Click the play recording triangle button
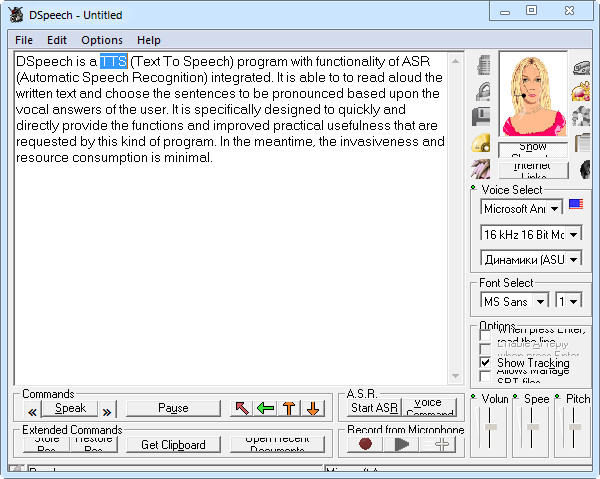This screenshot has height=479, width=600. pyautogui.click(x=402, y=444)
